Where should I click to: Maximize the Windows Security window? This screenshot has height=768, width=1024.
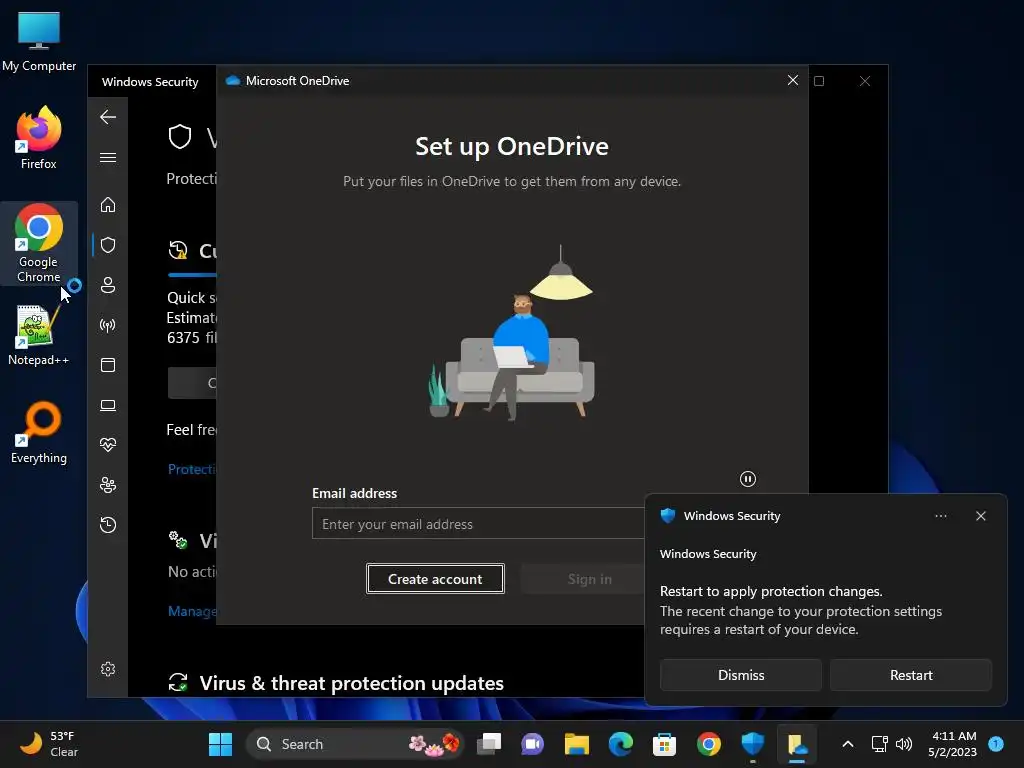(819, 81)
